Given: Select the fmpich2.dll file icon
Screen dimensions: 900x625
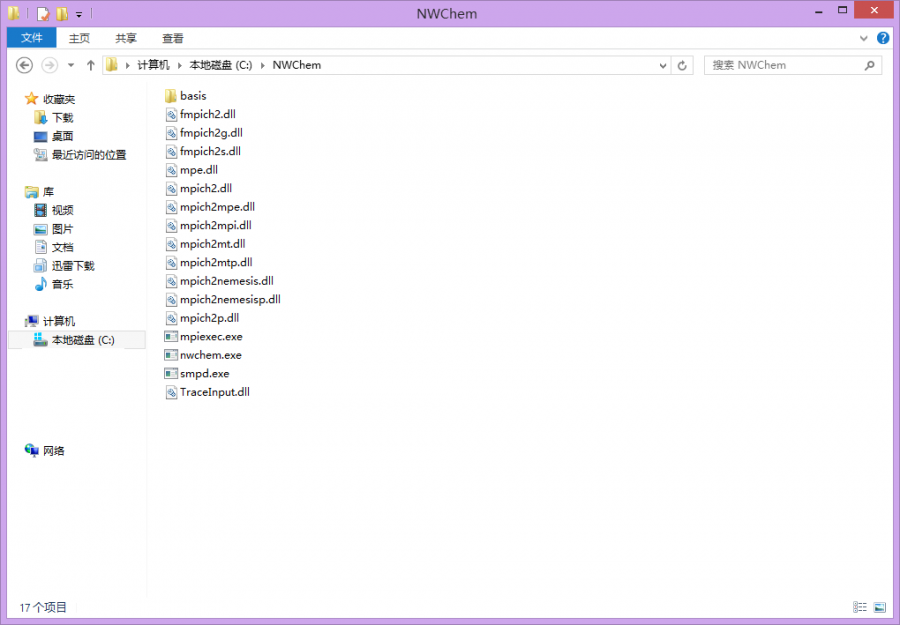Looking at the screenshot, I should pyautogui.click(x=171, y=114).
